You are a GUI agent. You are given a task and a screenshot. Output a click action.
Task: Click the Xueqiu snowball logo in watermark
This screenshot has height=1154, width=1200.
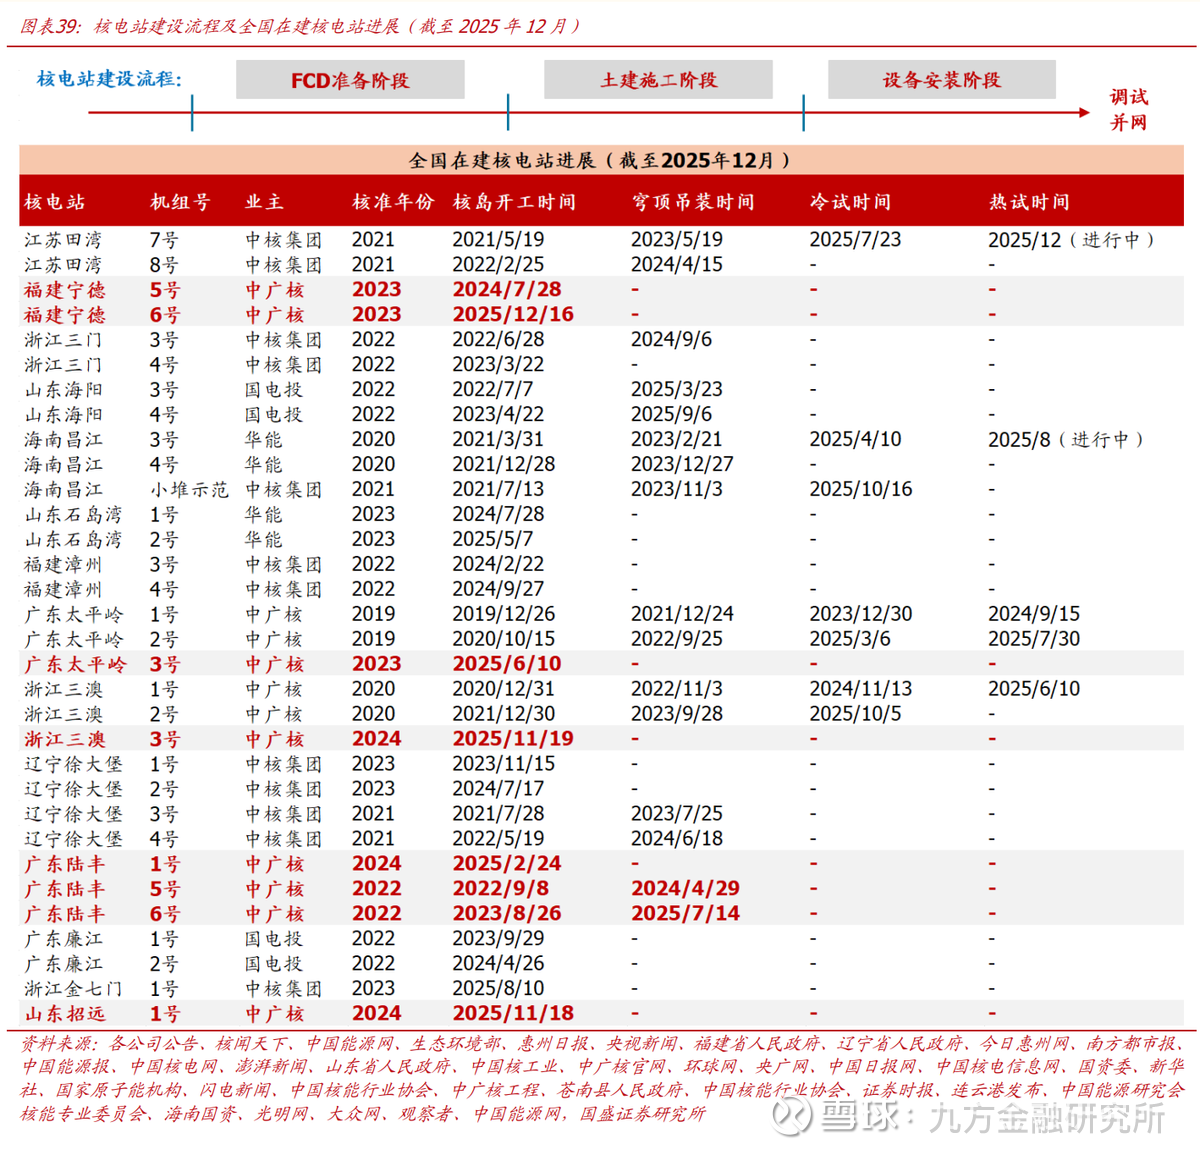click(791, 1116)
